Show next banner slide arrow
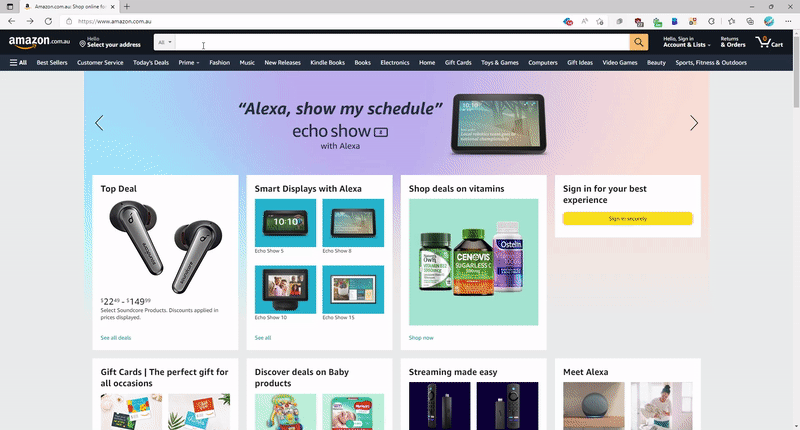Image resolution: width=800 pixels, height=430 pixels. tap(694, 123)
